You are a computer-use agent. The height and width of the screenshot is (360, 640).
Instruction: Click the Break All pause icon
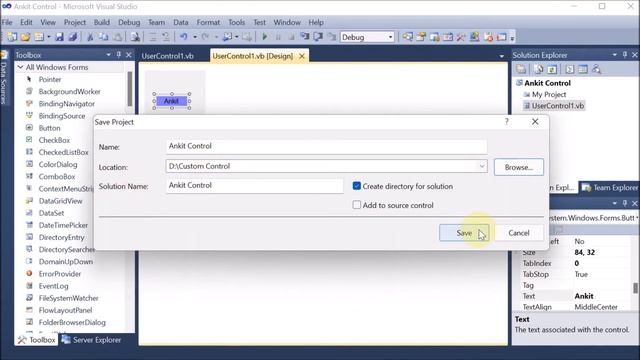[278, 37]
